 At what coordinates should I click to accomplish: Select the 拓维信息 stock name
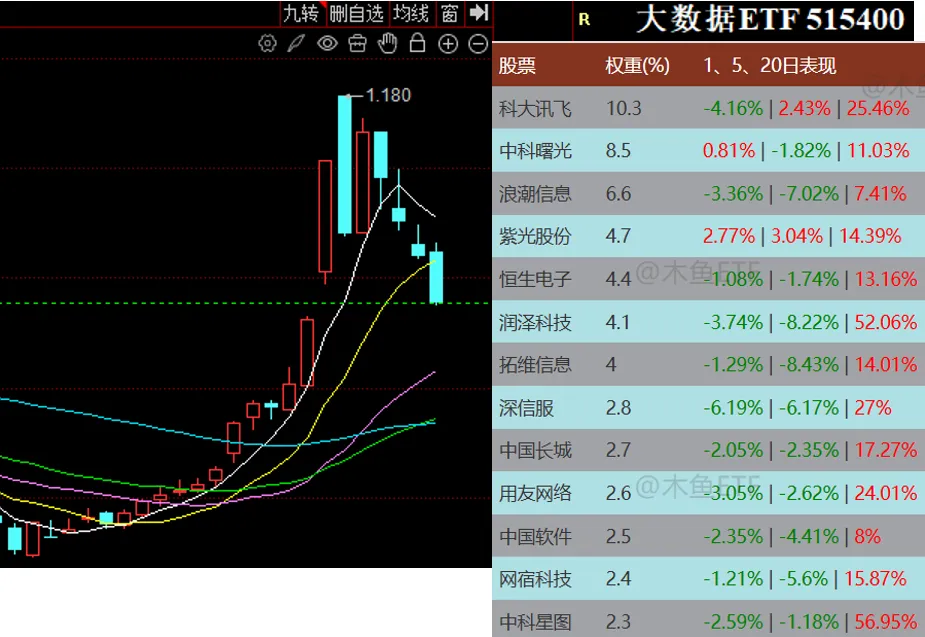[x=535, y=365]
